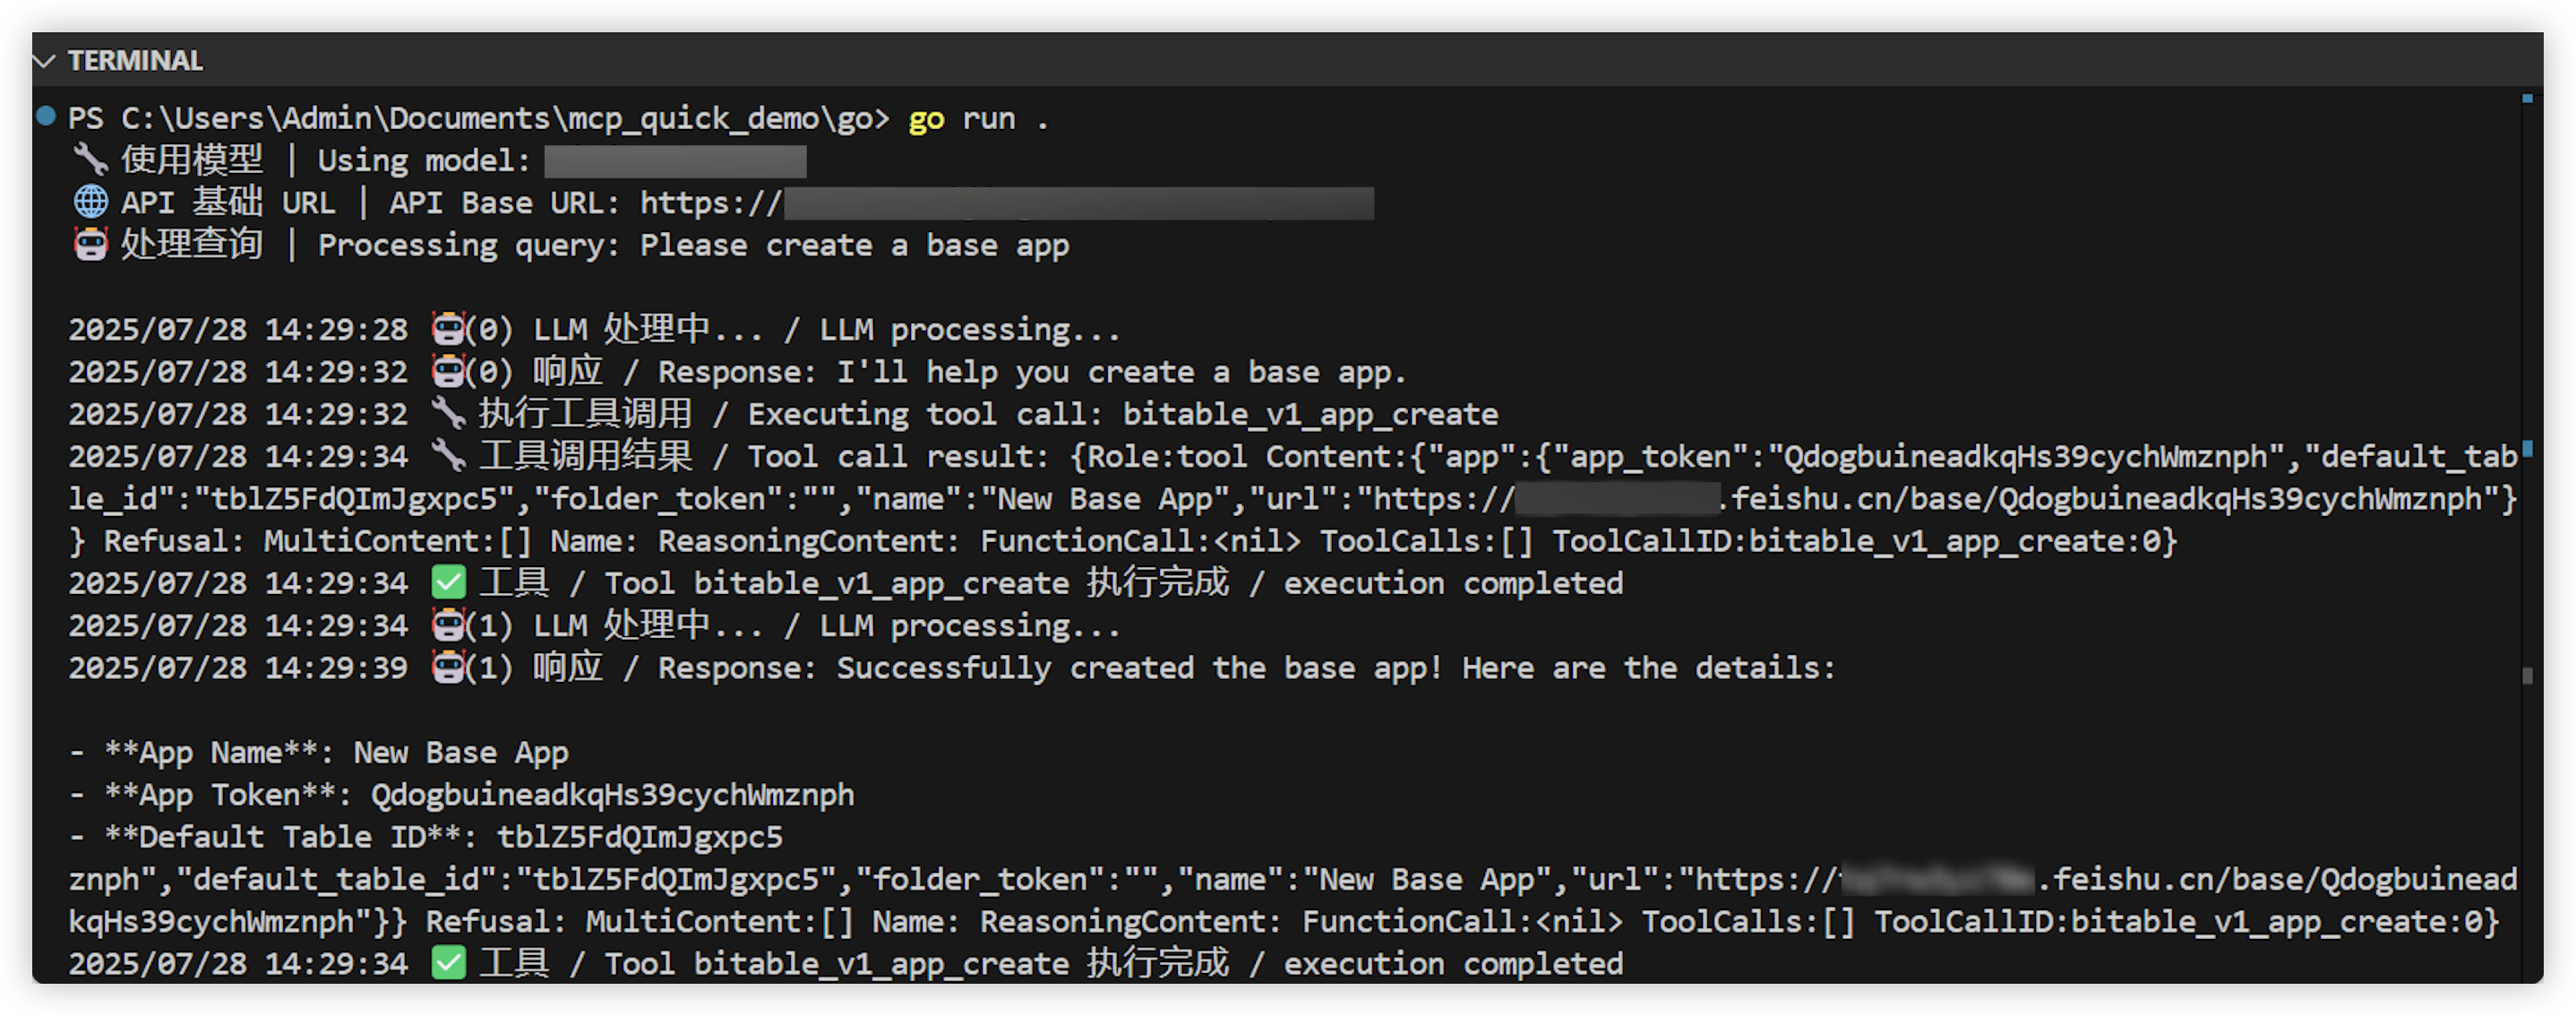This screenshot has height=1016, width=2576.
Task: Collapse the TERMINAL panel chevron
Action: pyautogui.click(x=44, y=61)
